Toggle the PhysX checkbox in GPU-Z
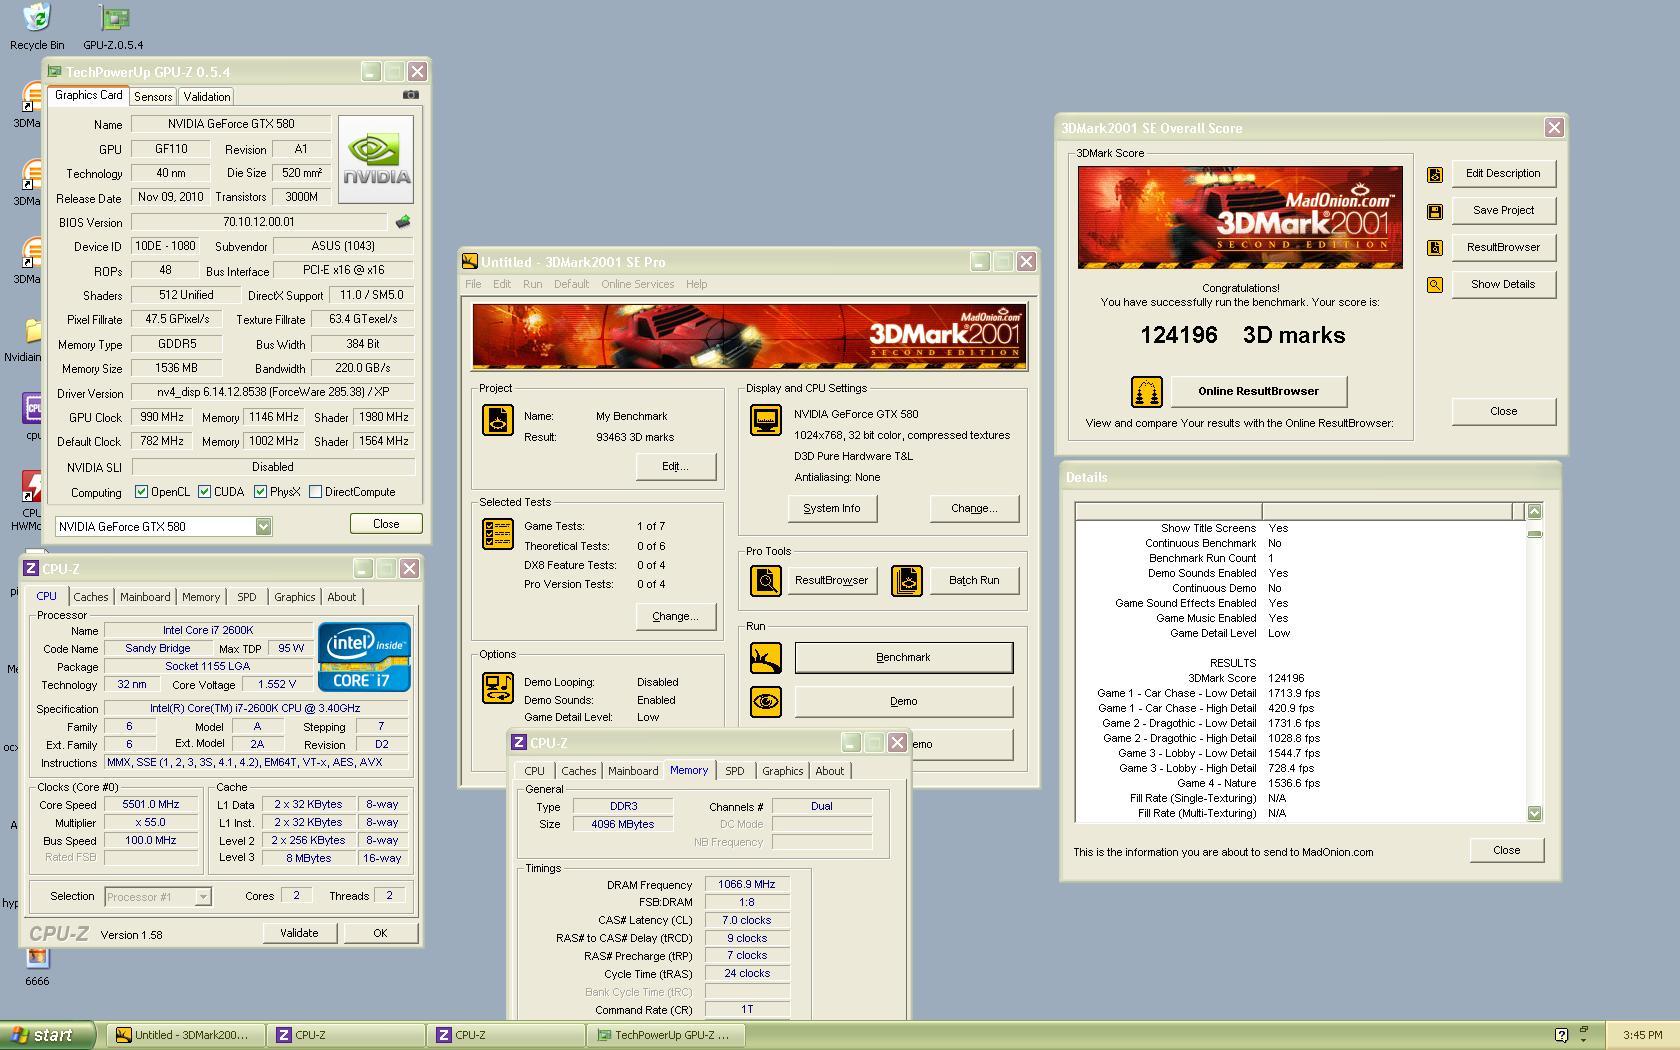The width and height of the screenshot is (1680, 1050). tap(260, 492)
